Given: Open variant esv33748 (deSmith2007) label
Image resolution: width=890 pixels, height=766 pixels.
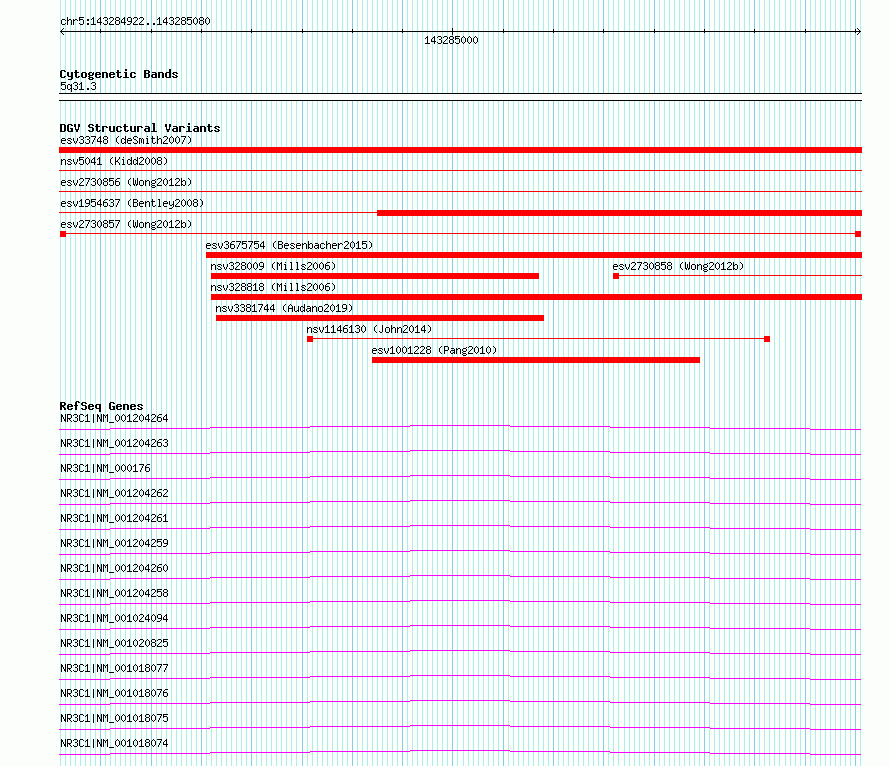Looking at the screenshot, I should 126,140.
